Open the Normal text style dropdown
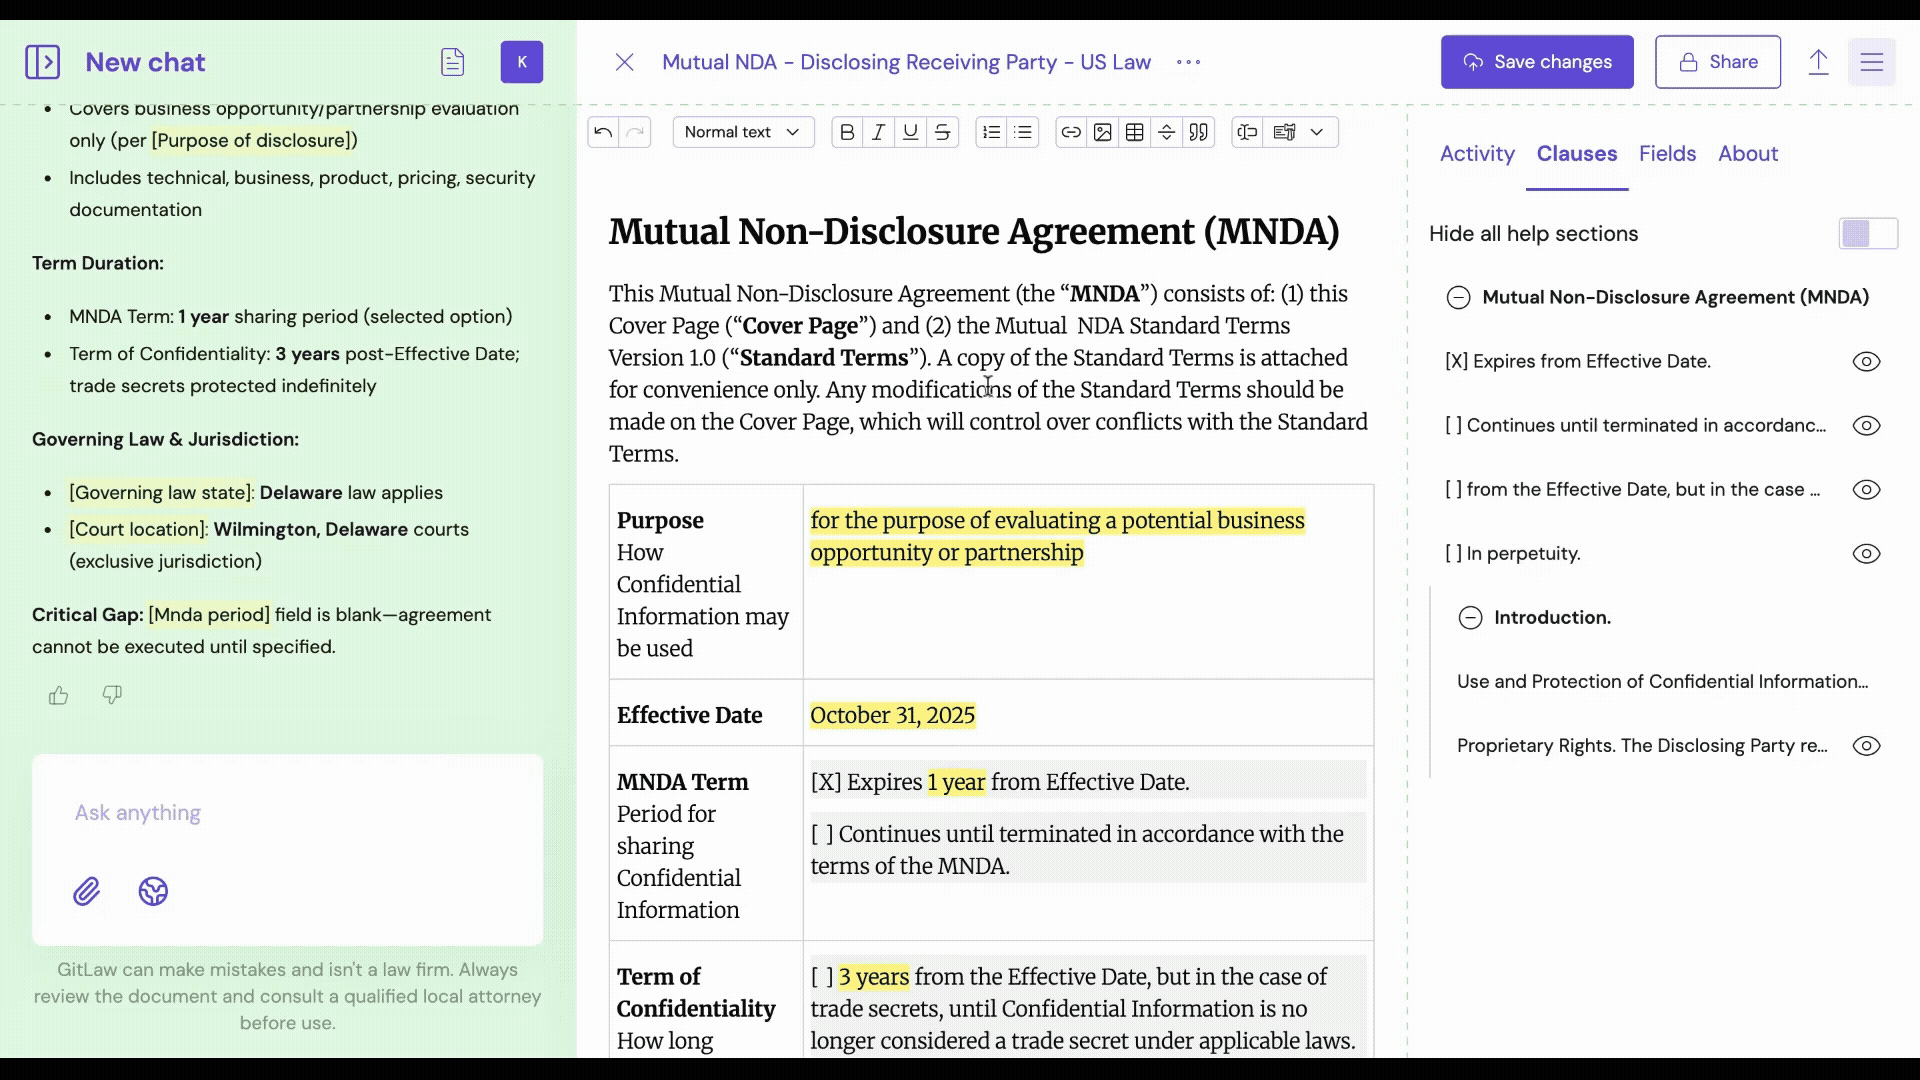 [743, 132]
